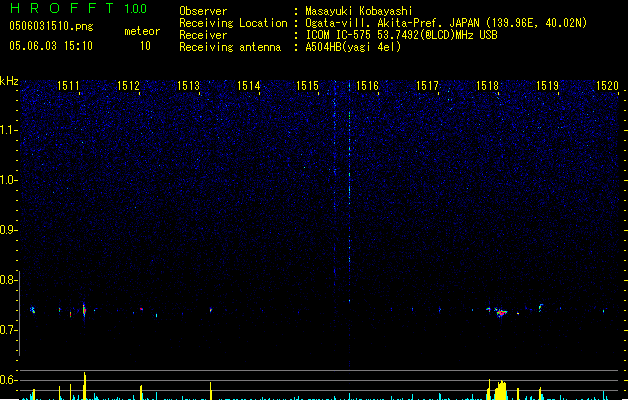629x400 pixels.
Task: Click the 1.1 kHz frequency axis label
Action: [x=8, y=130]
